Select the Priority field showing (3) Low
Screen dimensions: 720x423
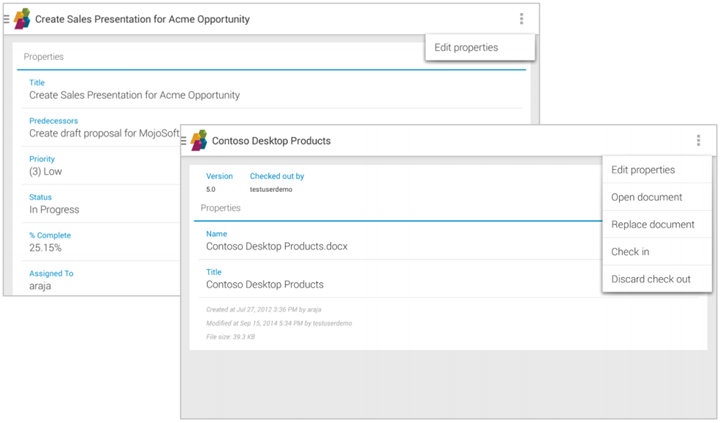click(46, 171)
